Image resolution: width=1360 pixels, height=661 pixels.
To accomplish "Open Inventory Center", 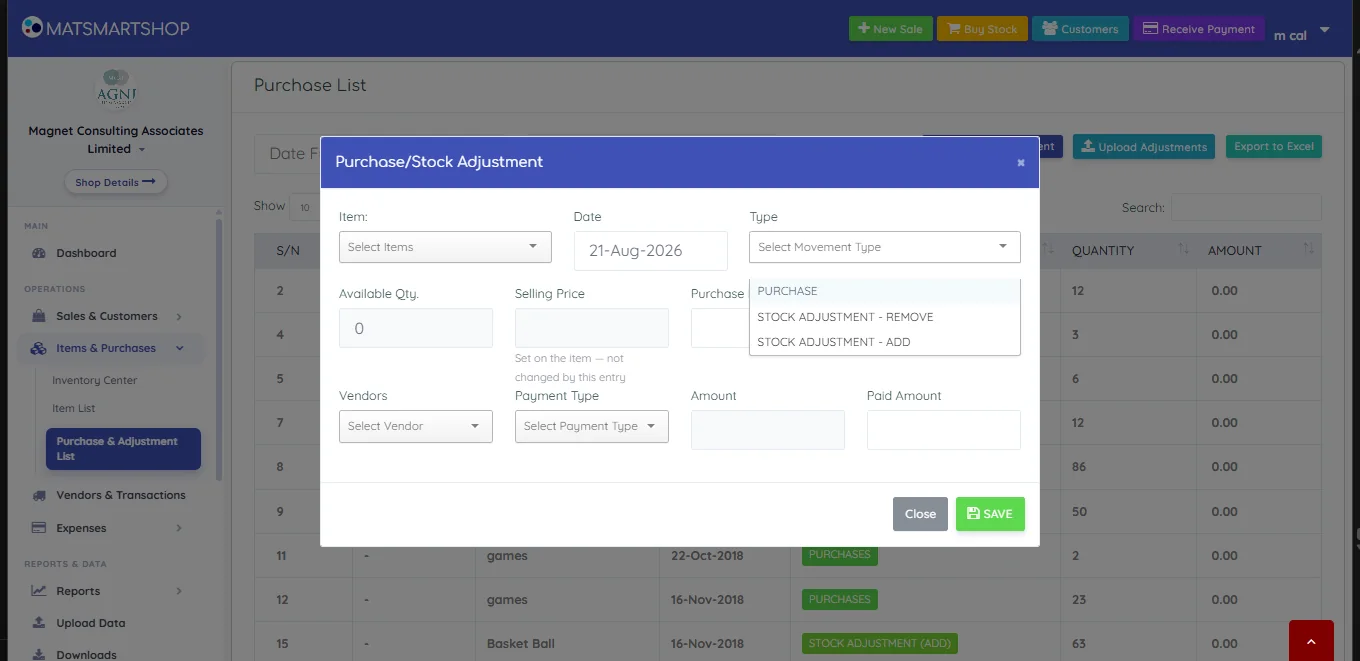I will (x=95, y=380).
